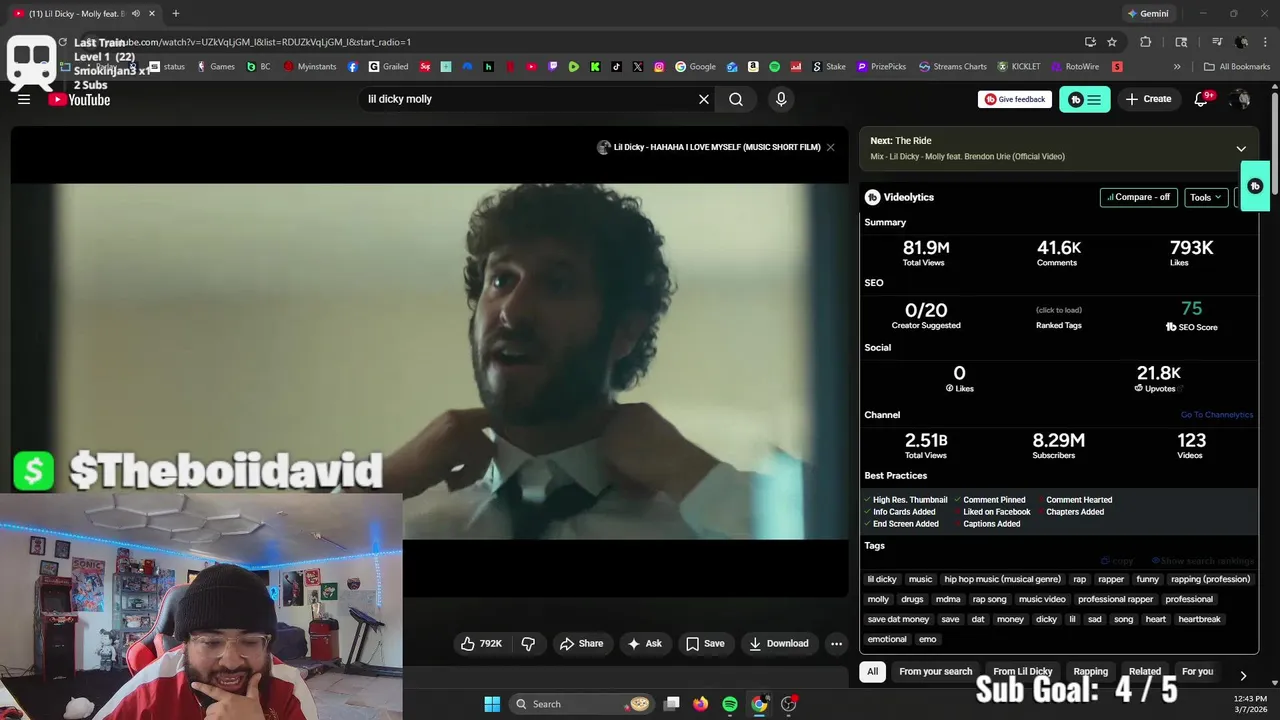Open YouTube notifications bell
This screenshot has width=1280, height=720.
coord(1201,99)
